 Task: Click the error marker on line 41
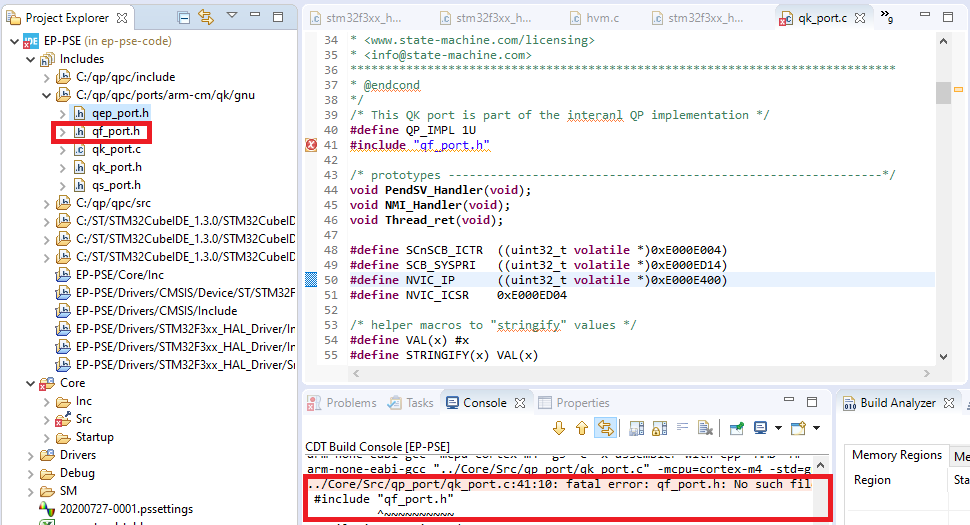pyautogui.click(x=311, y=145)
